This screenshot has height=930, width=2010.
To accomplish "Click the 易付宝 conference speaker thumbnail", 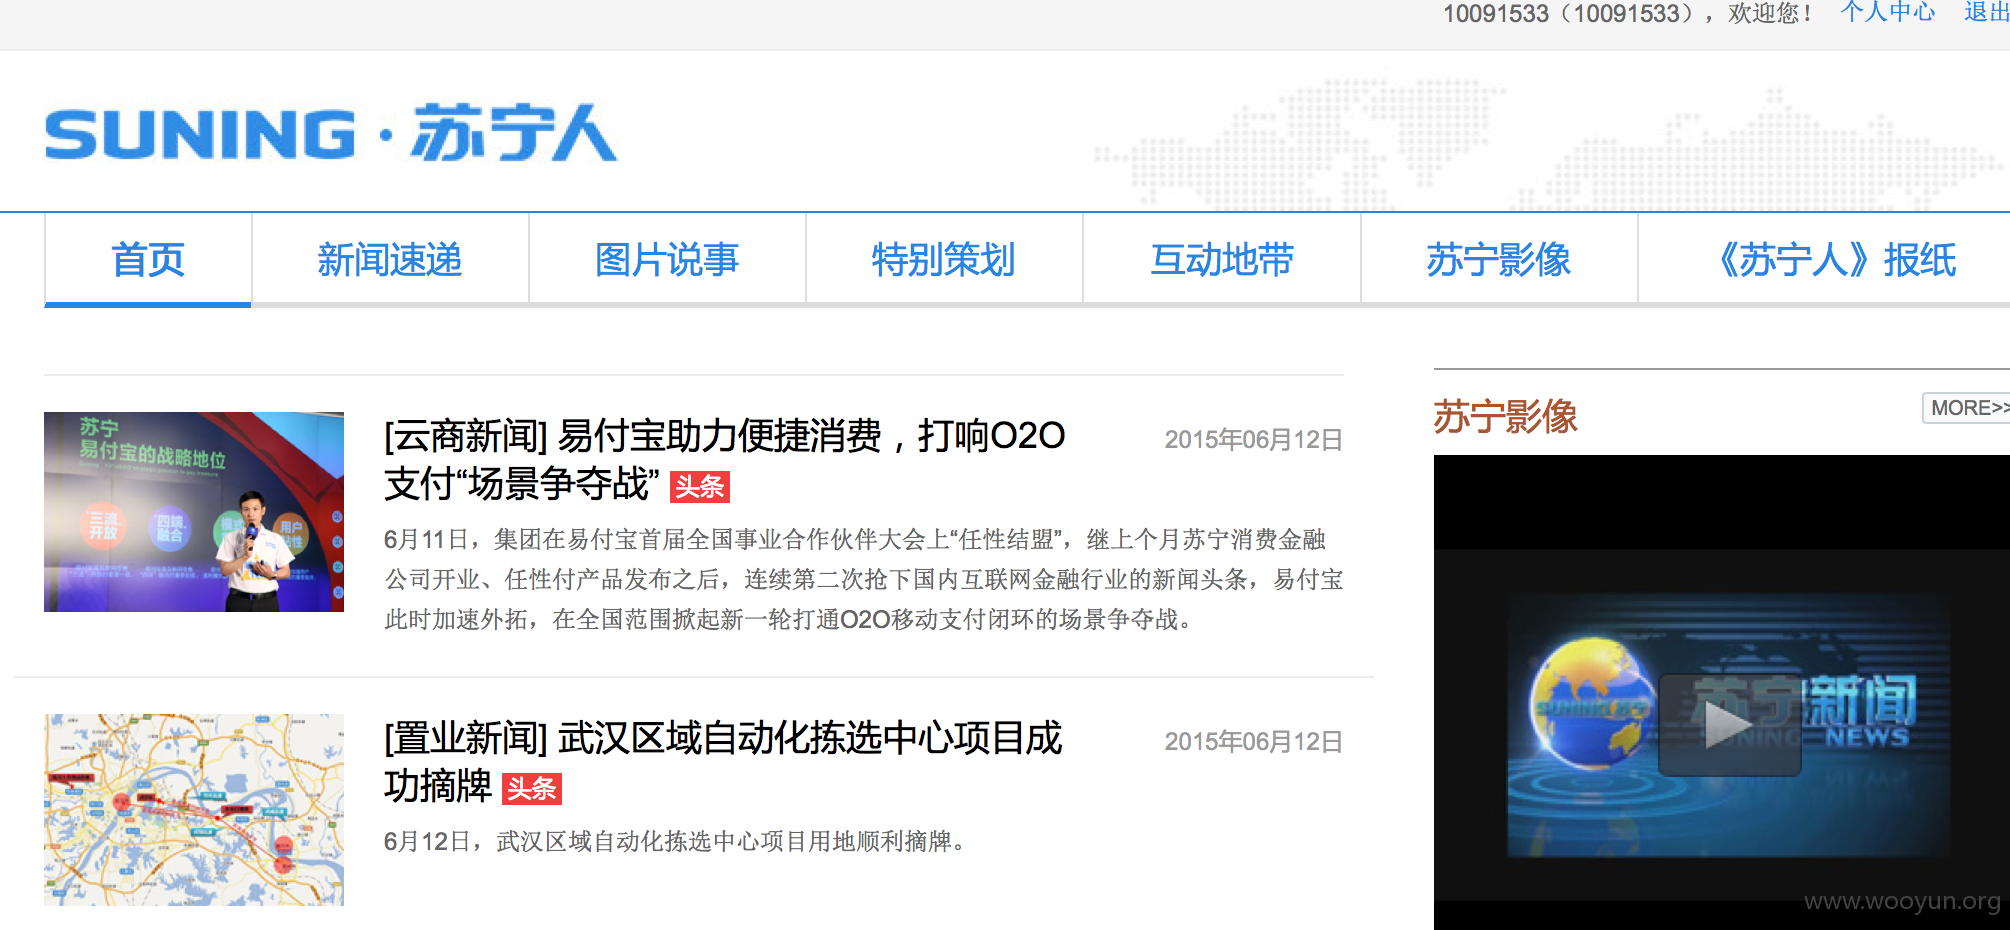I will [x=194, y=512].
